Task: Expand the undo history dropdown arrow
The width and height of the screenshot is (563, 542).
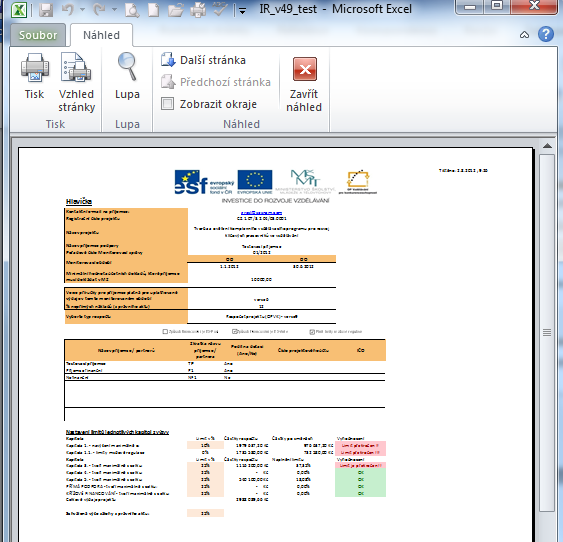Action: (x=82, y=10)
